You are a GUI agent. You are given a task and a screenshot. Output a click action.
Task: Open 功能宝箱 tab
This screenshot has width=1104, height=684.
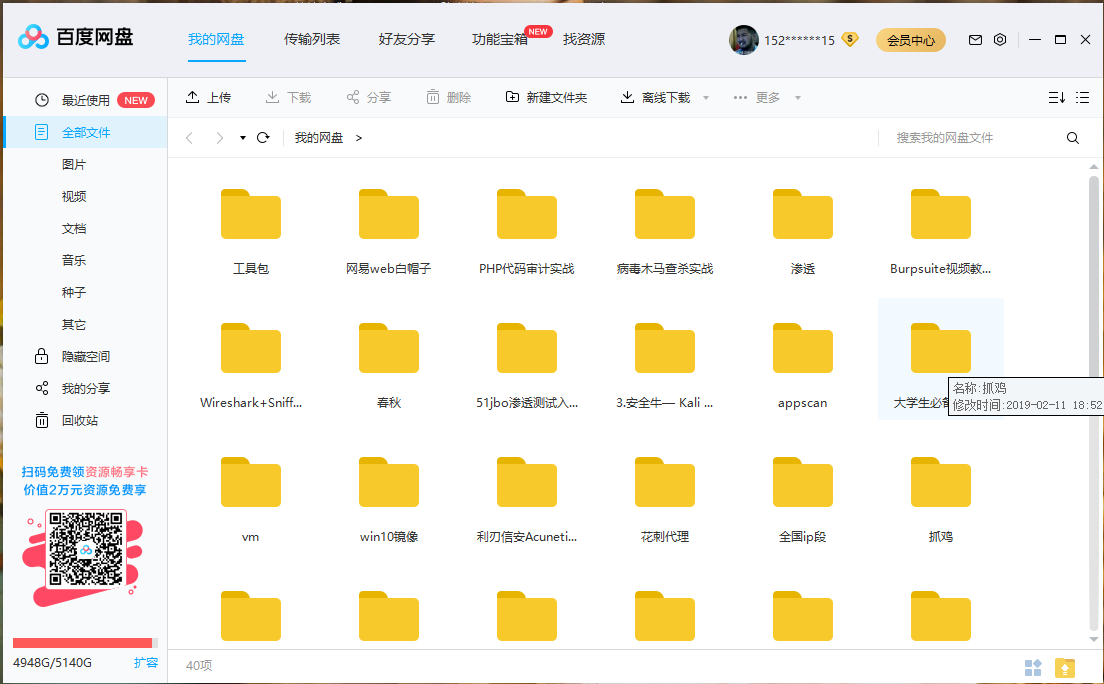[500, 39]
